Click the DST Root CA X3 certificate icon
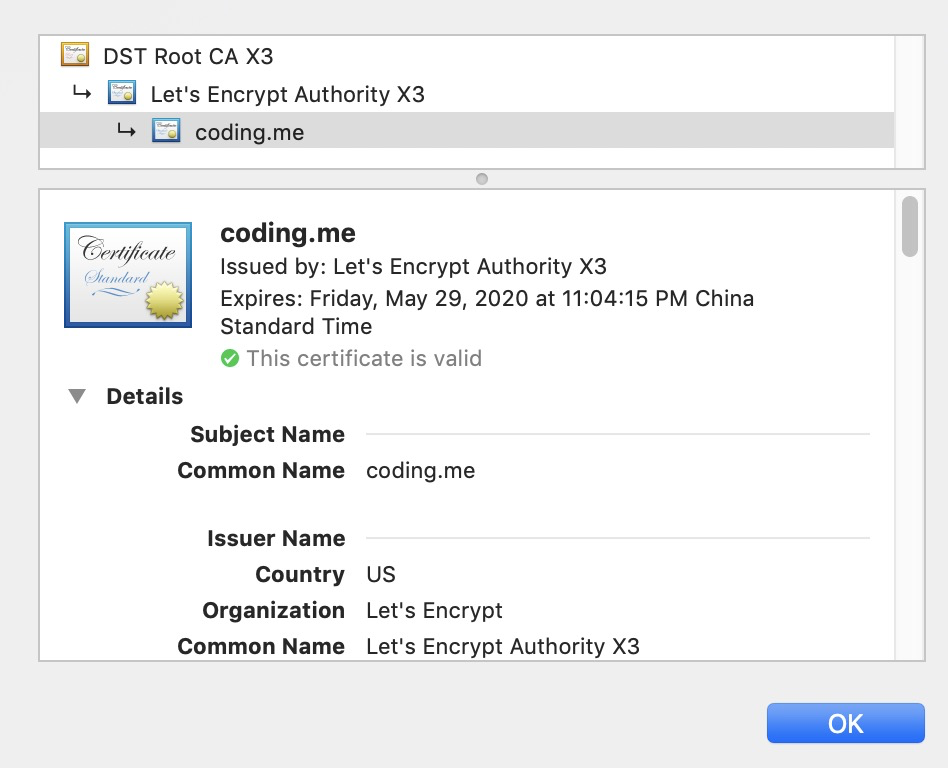The height and width of the screenshot is (768, 948). pyautogui.click(x=75, y=55)
